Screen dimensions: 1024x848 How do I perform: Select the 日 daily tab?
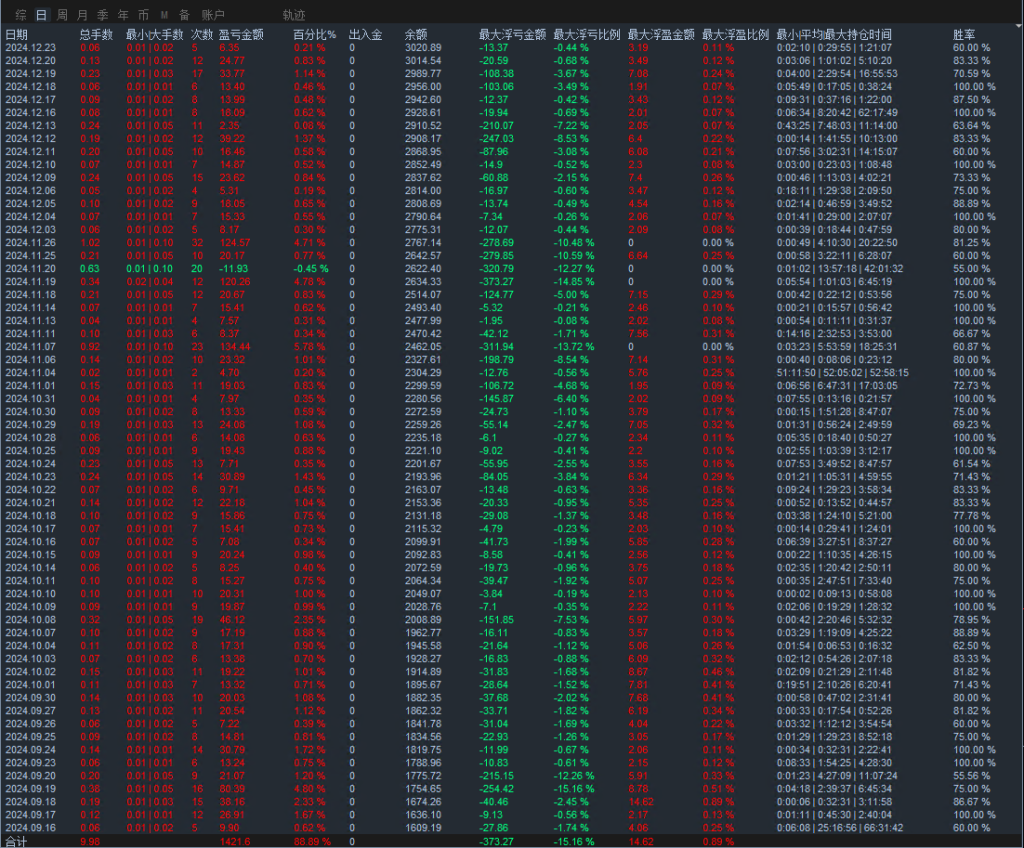click(x=41, y=15)
